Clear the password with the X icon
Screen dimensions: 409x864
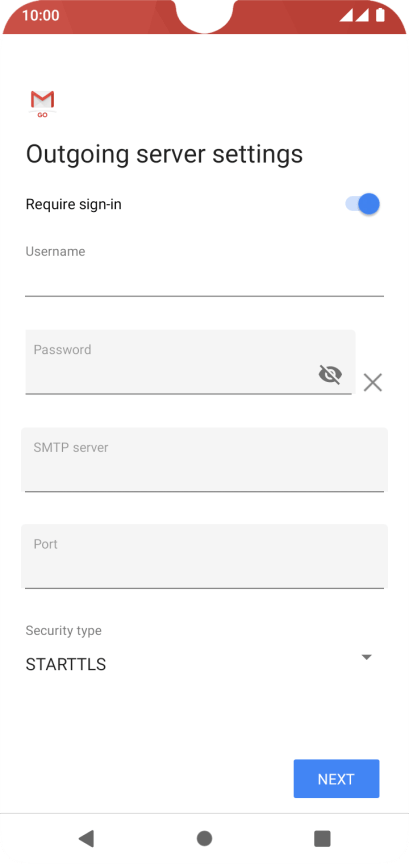click(373, 382)
